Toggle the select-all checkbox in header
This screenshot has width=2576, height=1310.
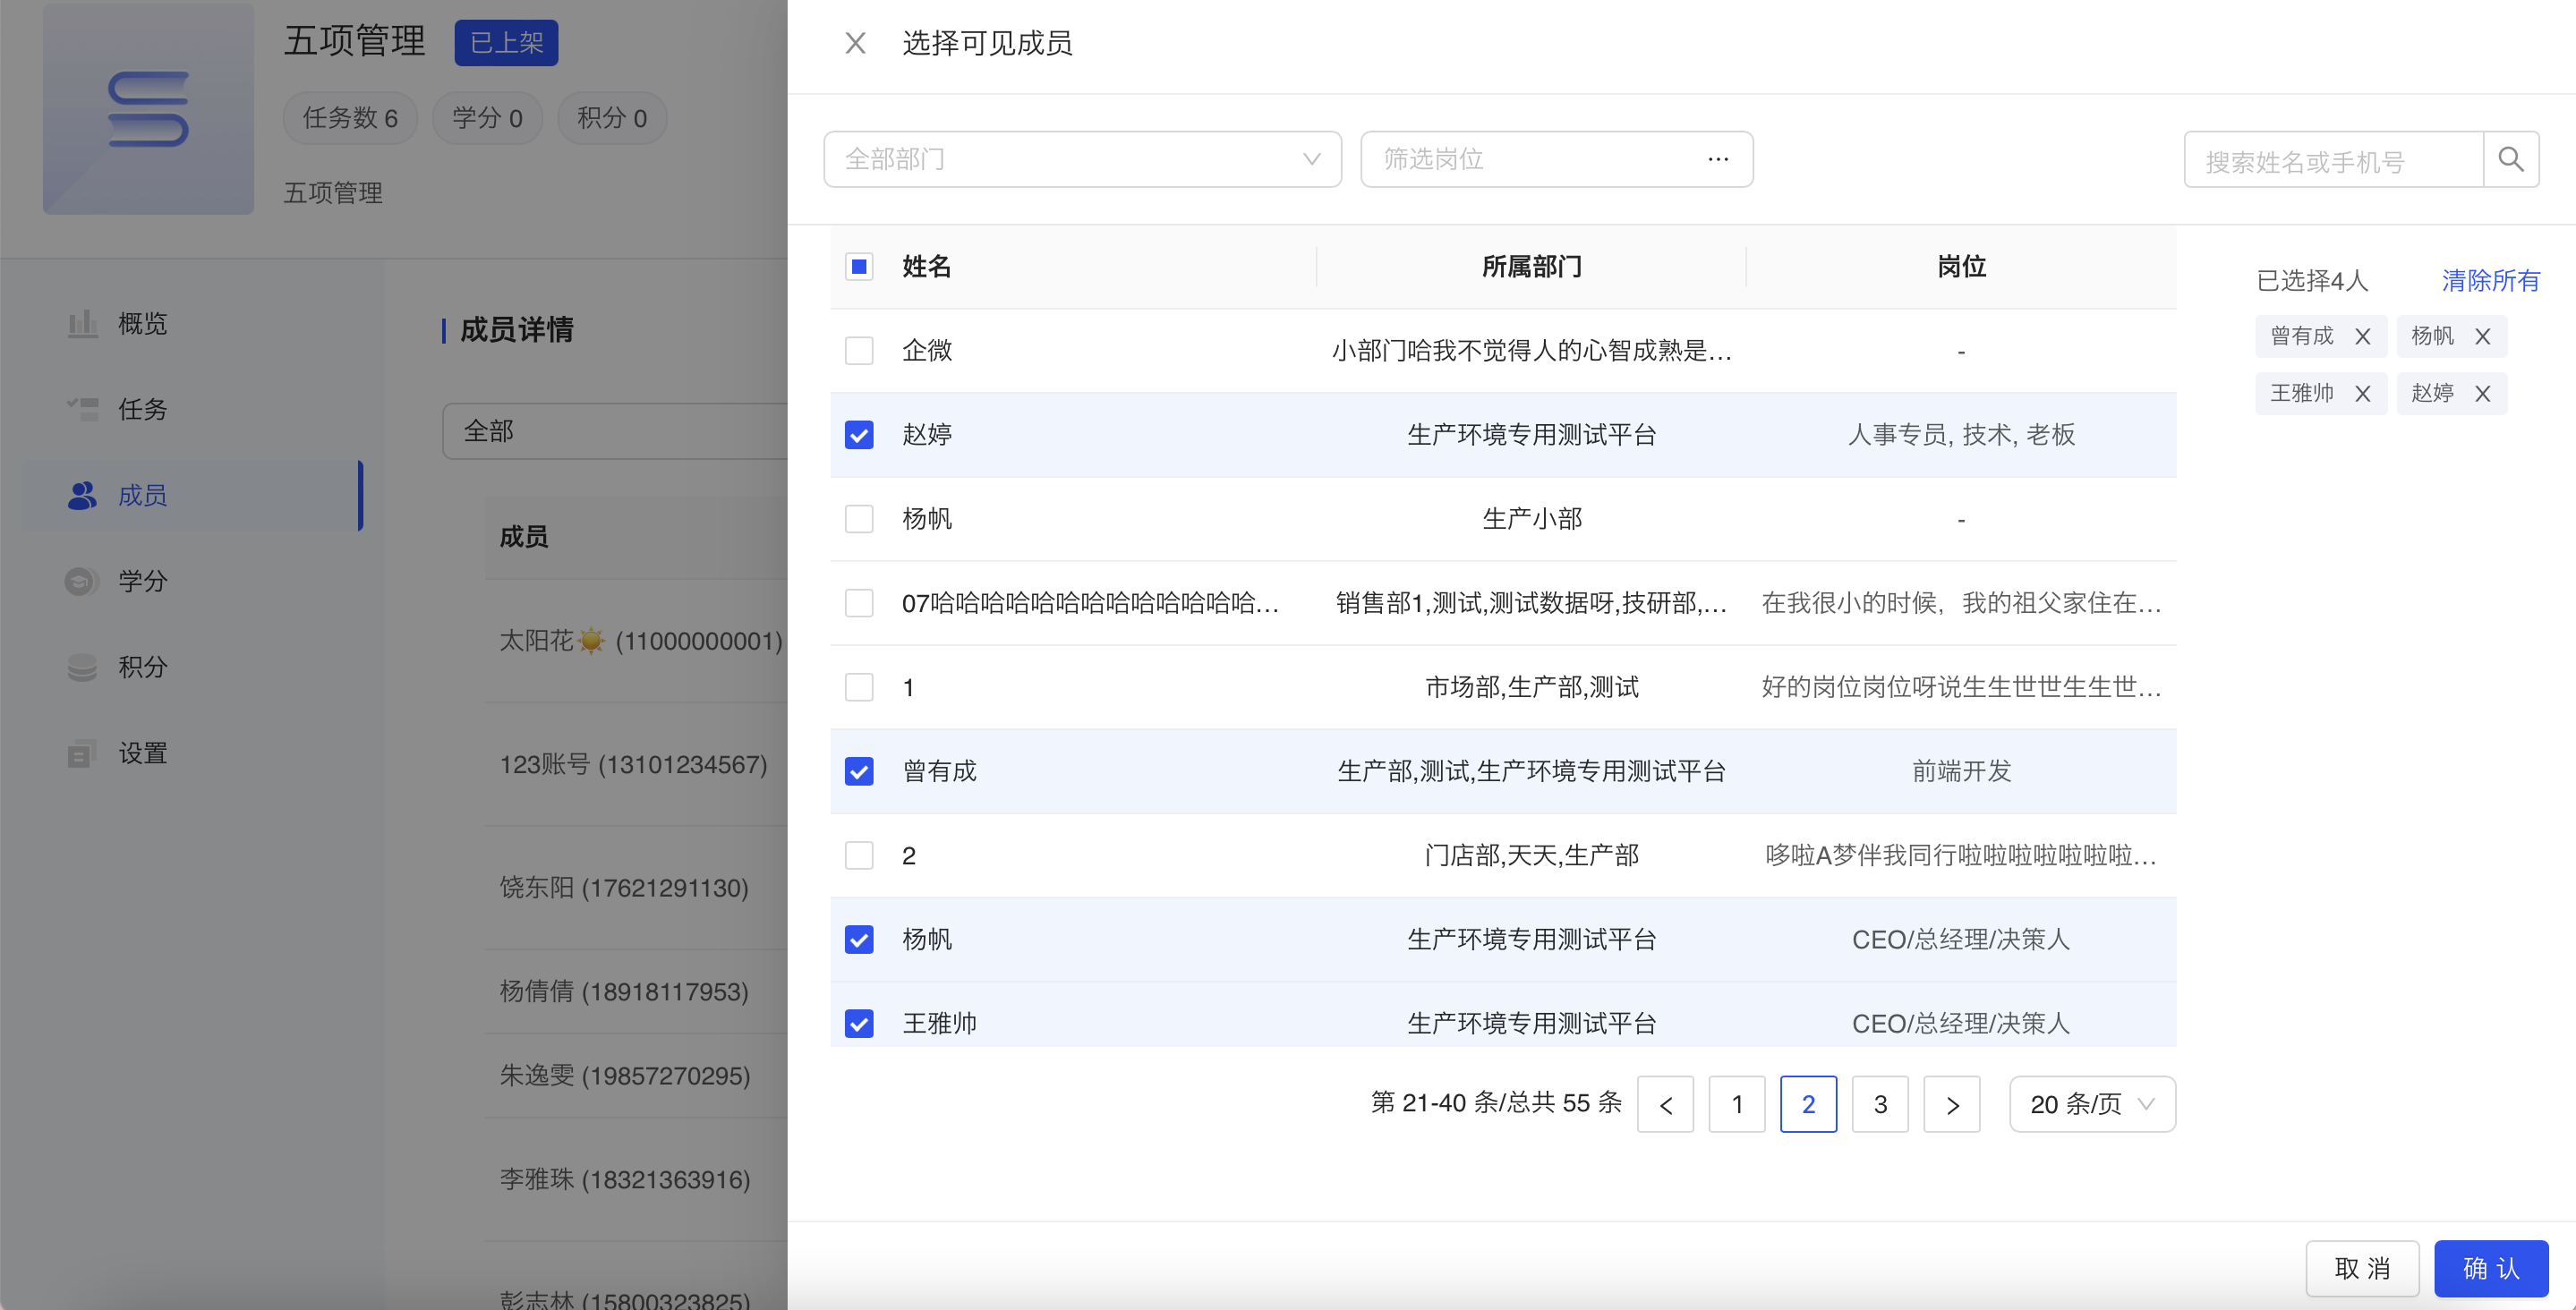coord(859,267)
